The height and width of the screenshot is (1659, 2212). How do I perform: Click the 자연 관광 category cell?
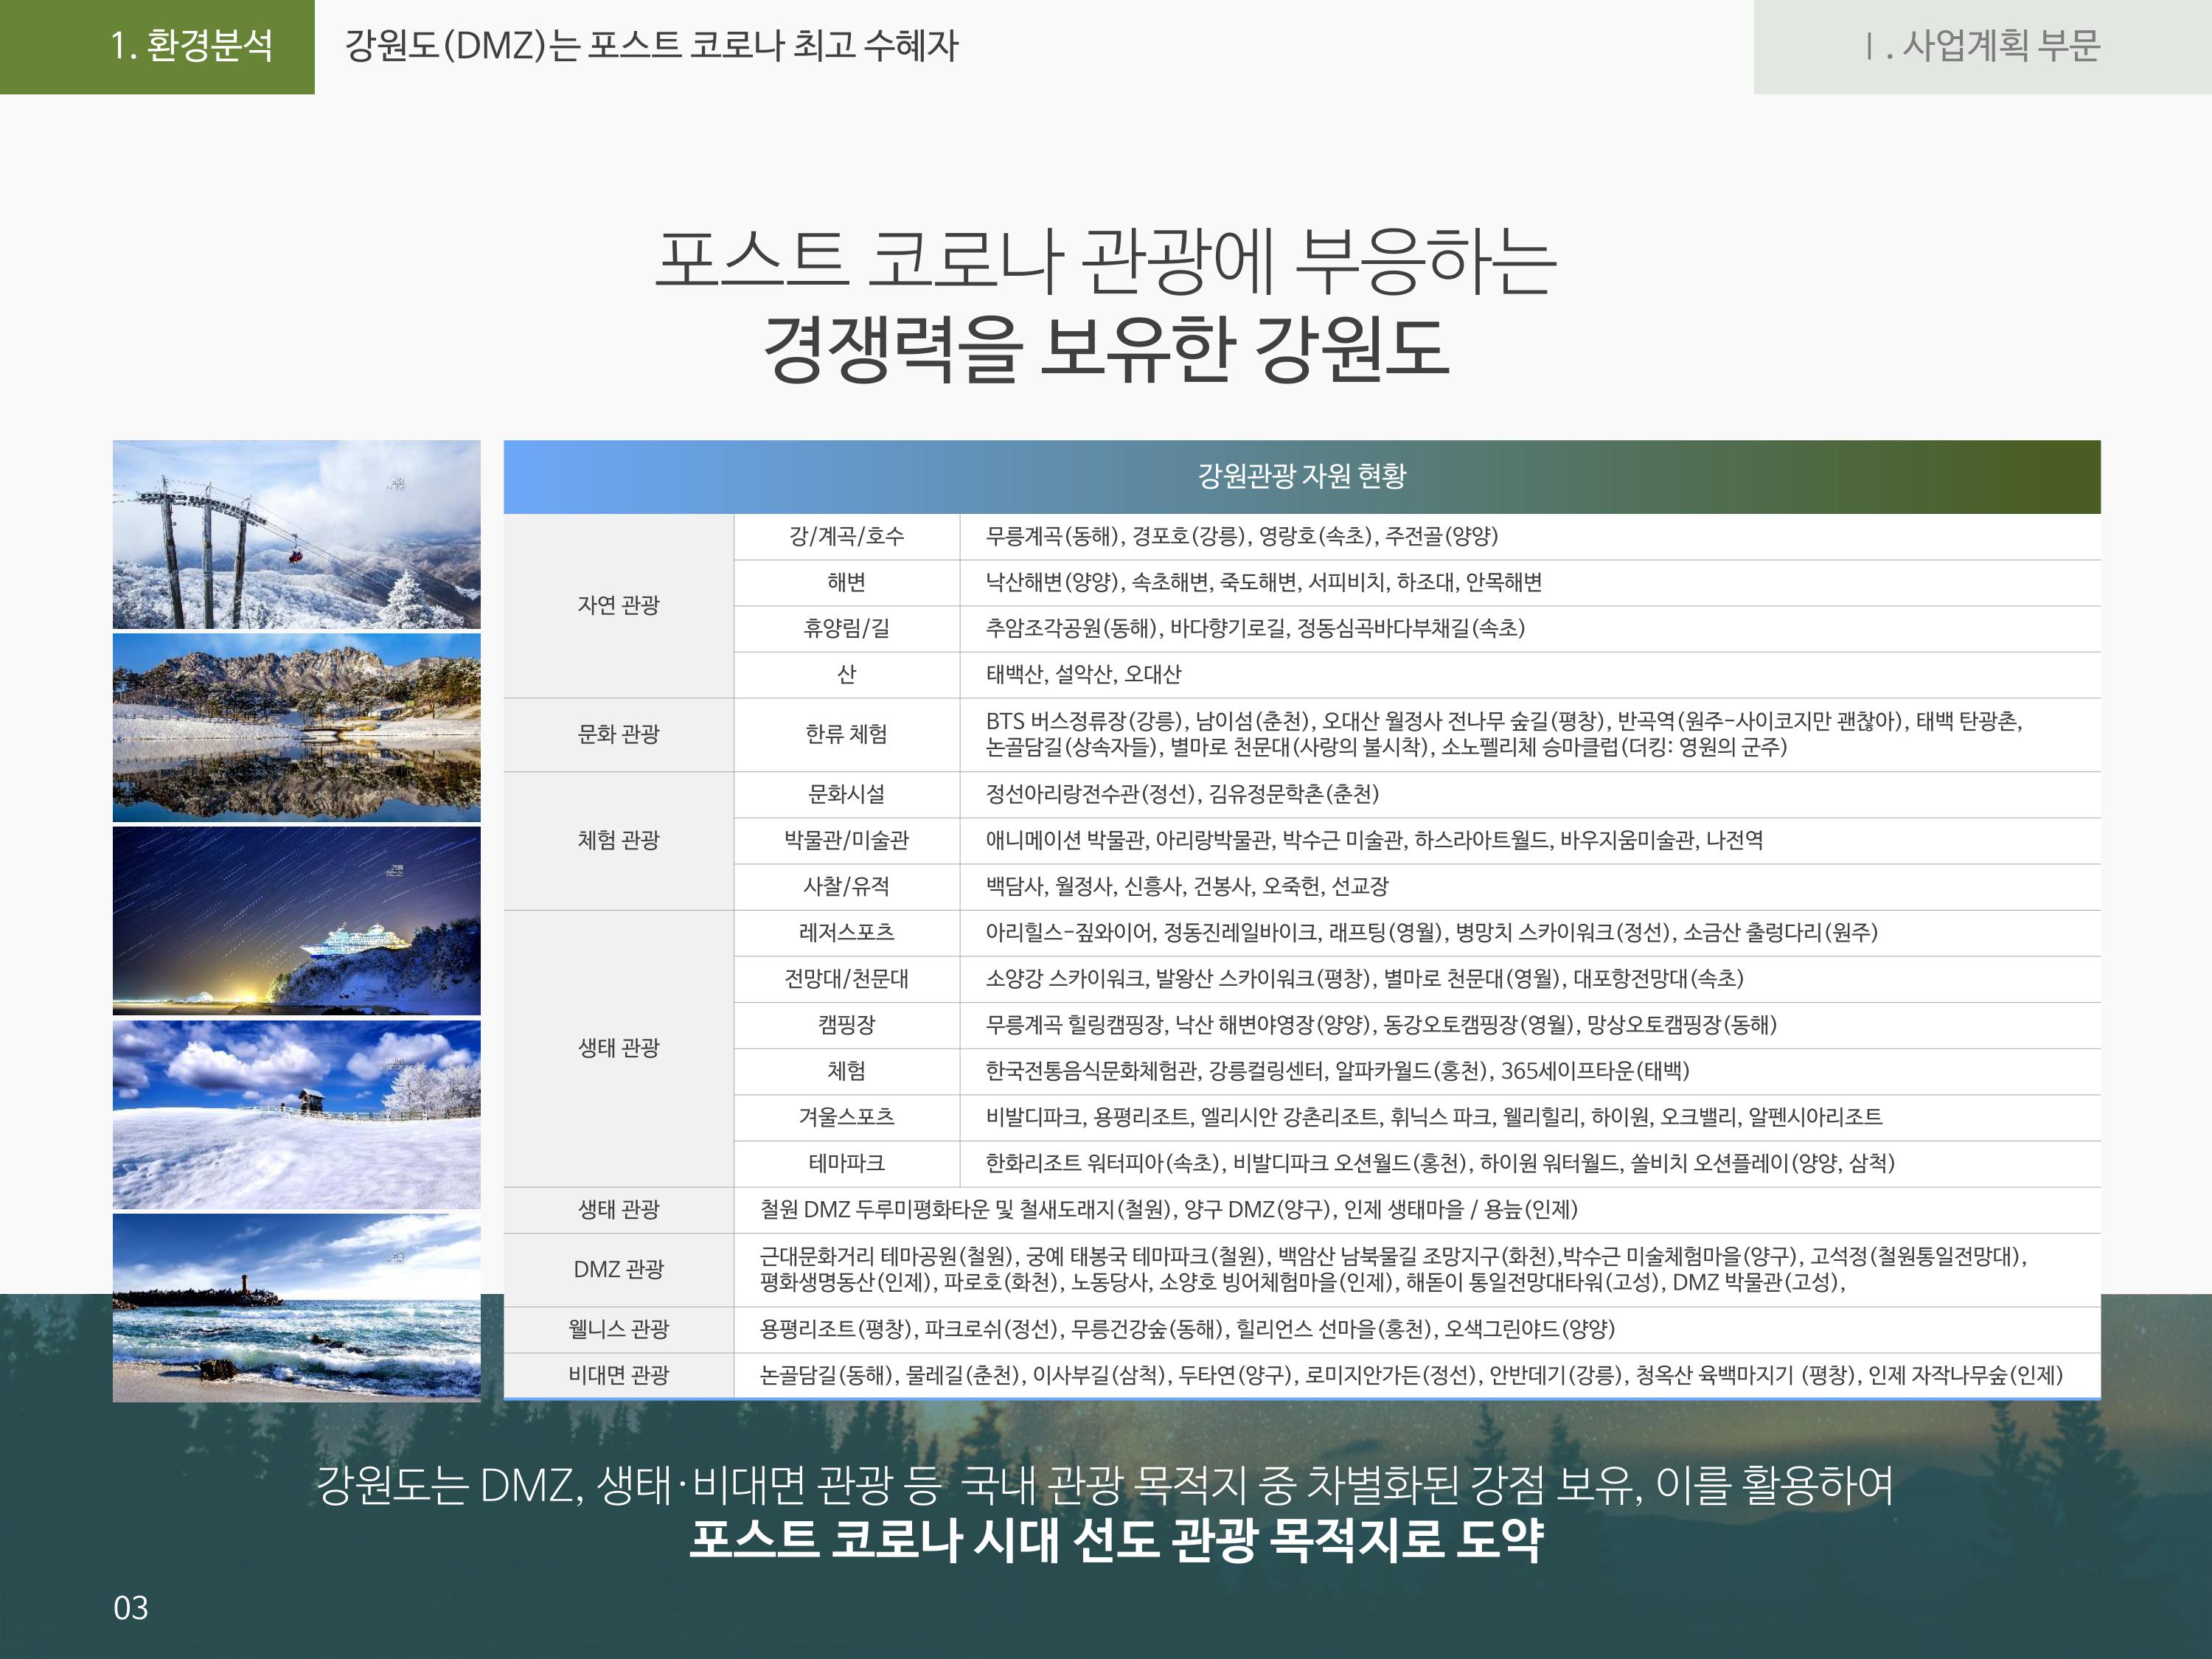tap(618, 605)
